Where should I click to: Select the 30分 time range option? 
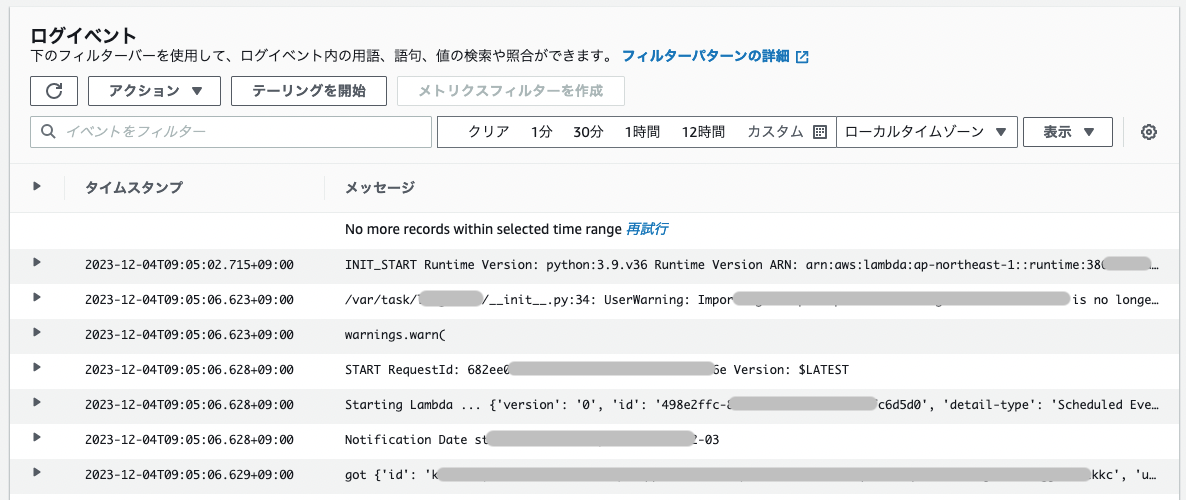[x=588, y=132]
